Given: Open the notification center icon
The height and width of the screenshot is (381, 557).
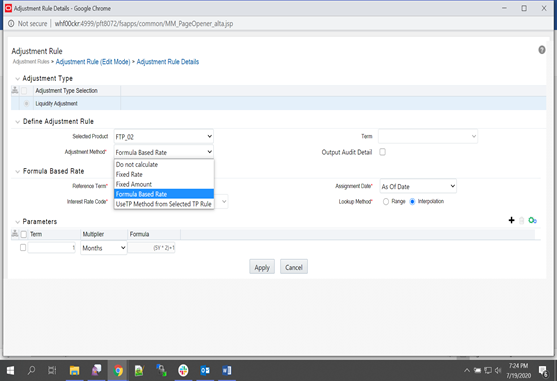Looking at the screenshot, I should tap(543, 371).
